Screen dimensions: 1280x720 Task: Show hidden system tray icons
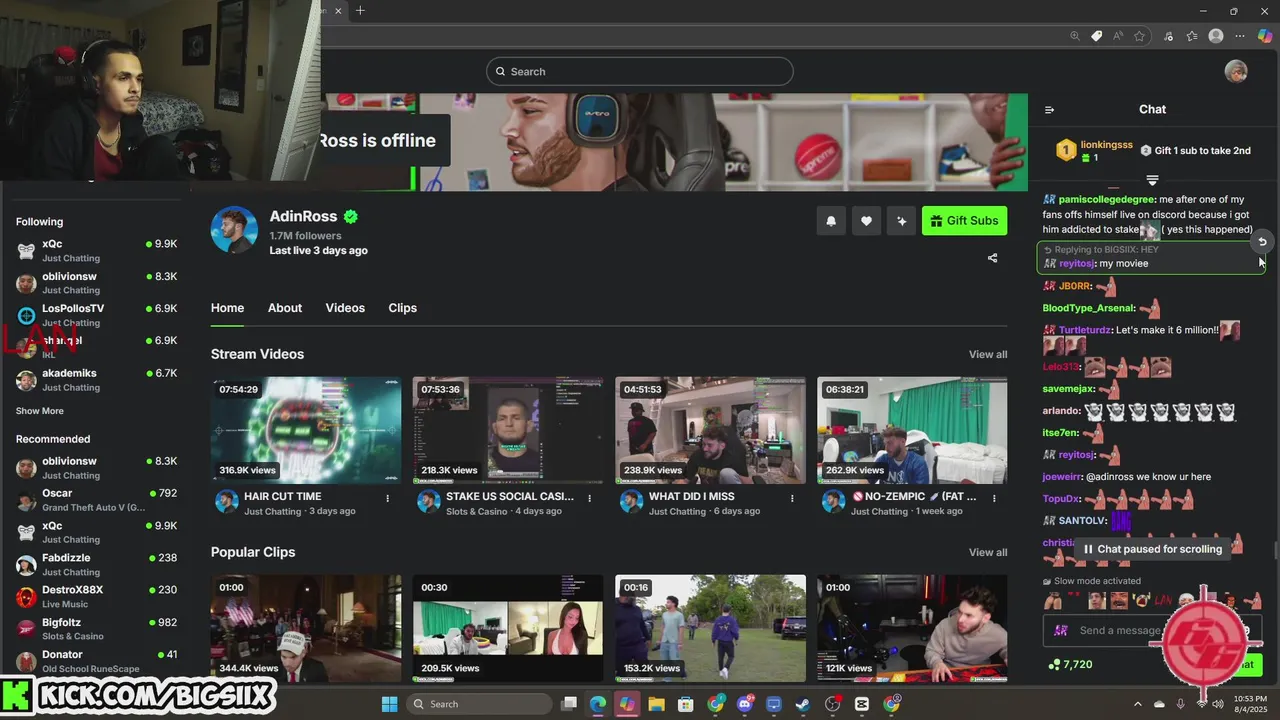1138,704
